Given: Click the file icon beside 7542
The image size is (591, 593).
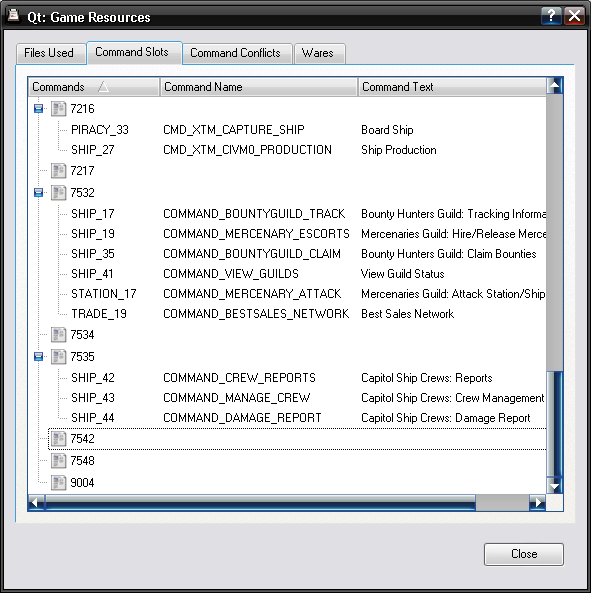Looking at the screenshot, I should 59,439.
